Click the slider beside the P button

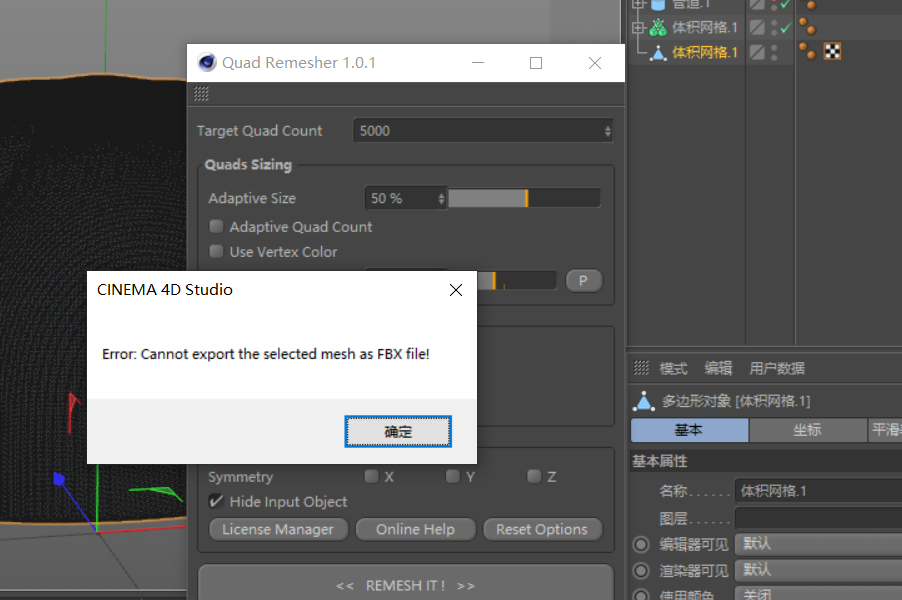tap(517, 281)
